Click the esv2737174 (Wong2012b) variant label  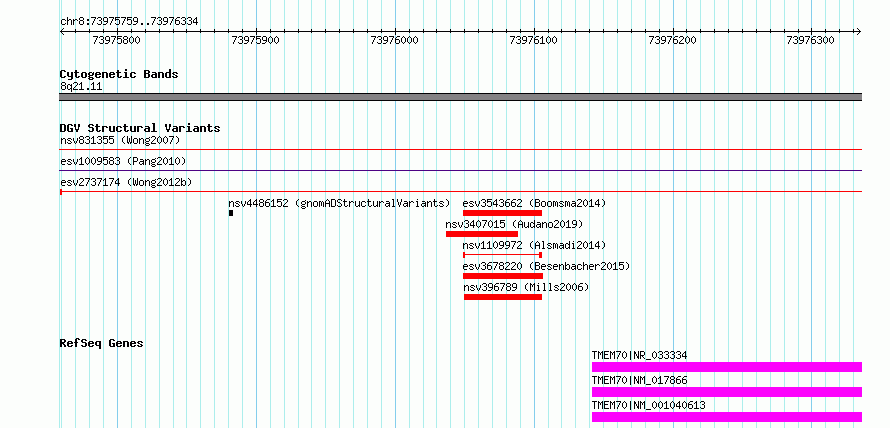[x=126, y=182]
